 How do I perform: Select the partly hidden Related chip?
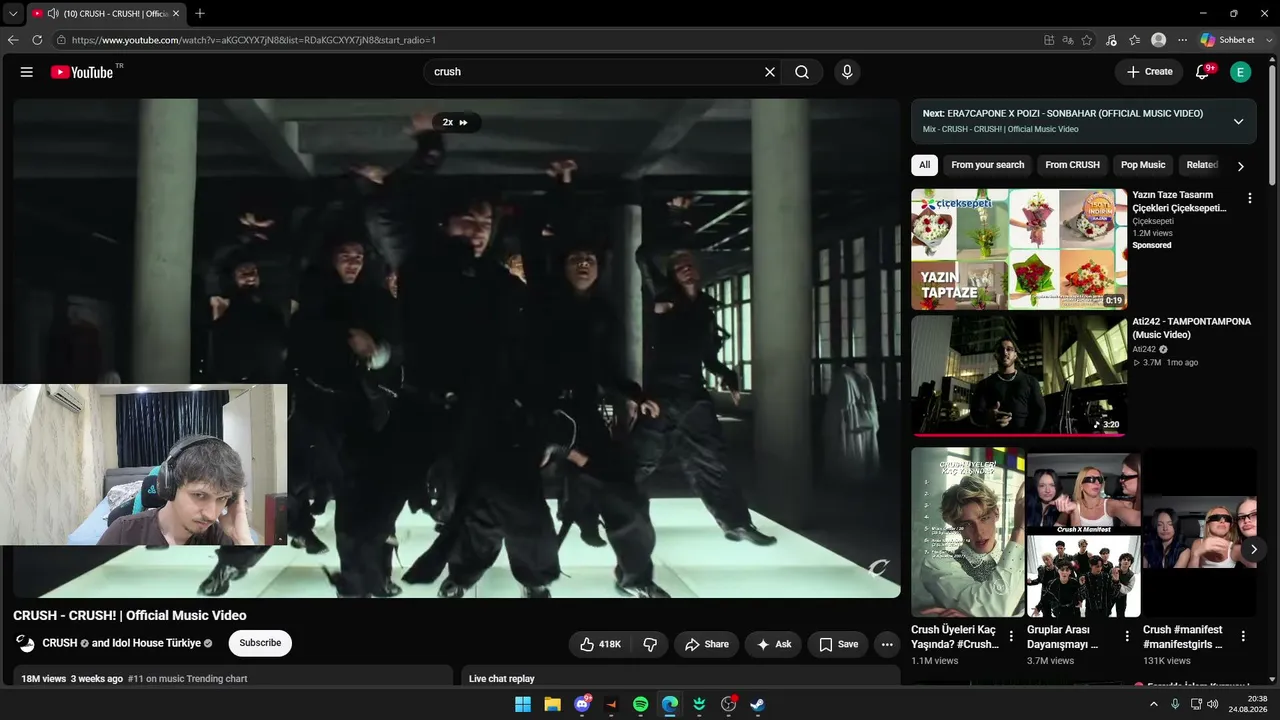(1201, 165)
